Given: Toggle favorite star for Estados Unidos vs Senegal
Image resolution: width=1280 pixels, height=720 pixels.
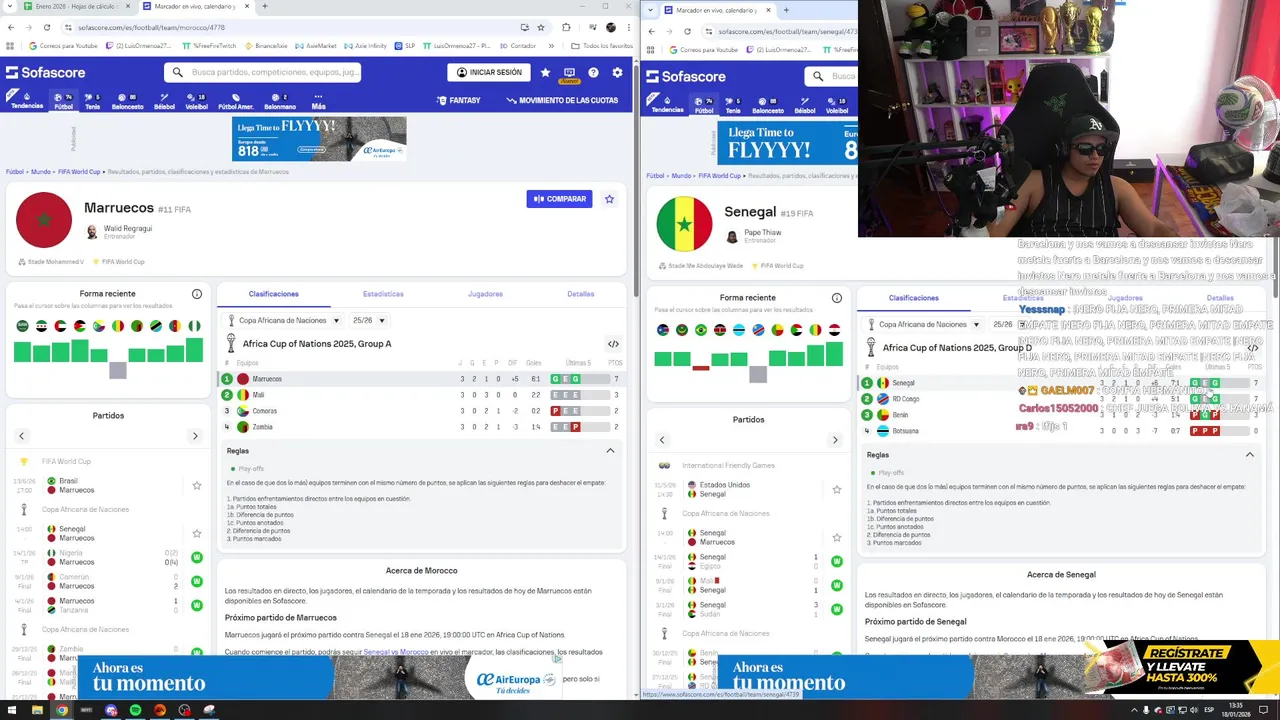Looking at the screenshot, I should [837, 490].
